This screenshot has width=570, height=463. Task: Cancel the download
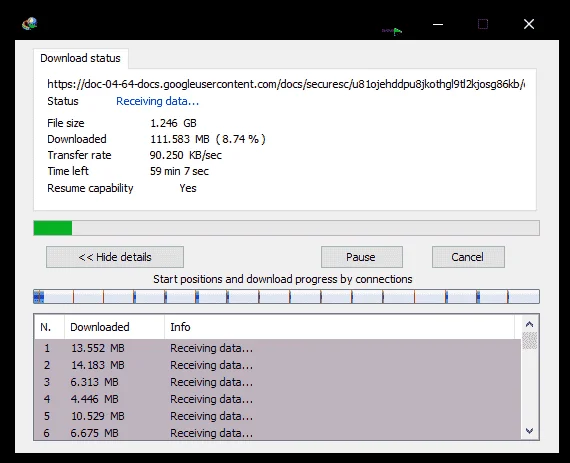(x=468, y=257)
